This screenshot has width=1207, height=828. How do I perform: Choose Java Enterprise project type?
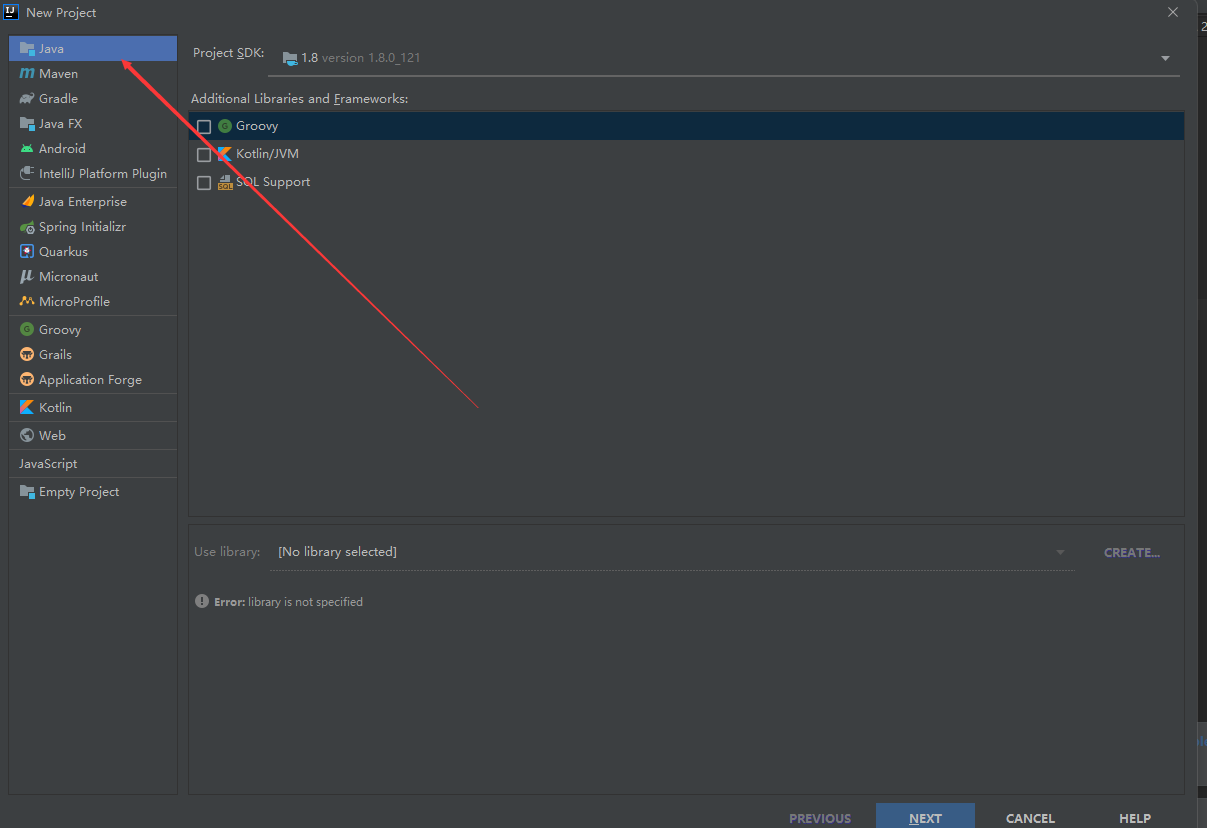point(93,201)
